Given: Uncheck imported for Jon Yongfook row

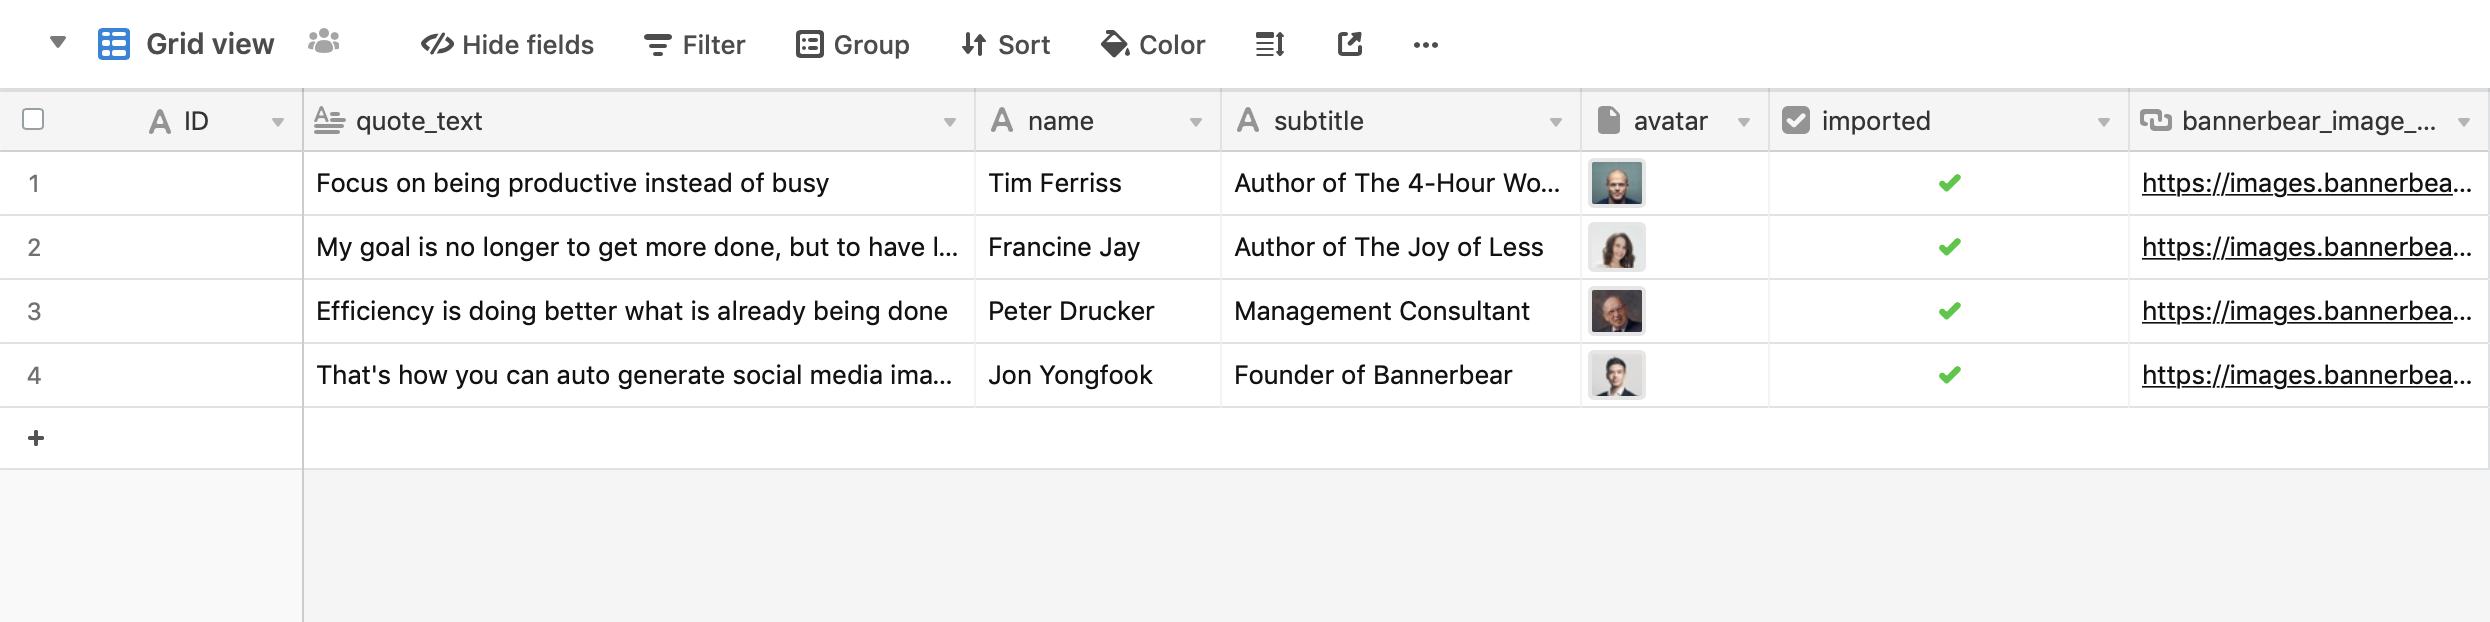Looking at the screenshot, I should [x=1949, y=375].
